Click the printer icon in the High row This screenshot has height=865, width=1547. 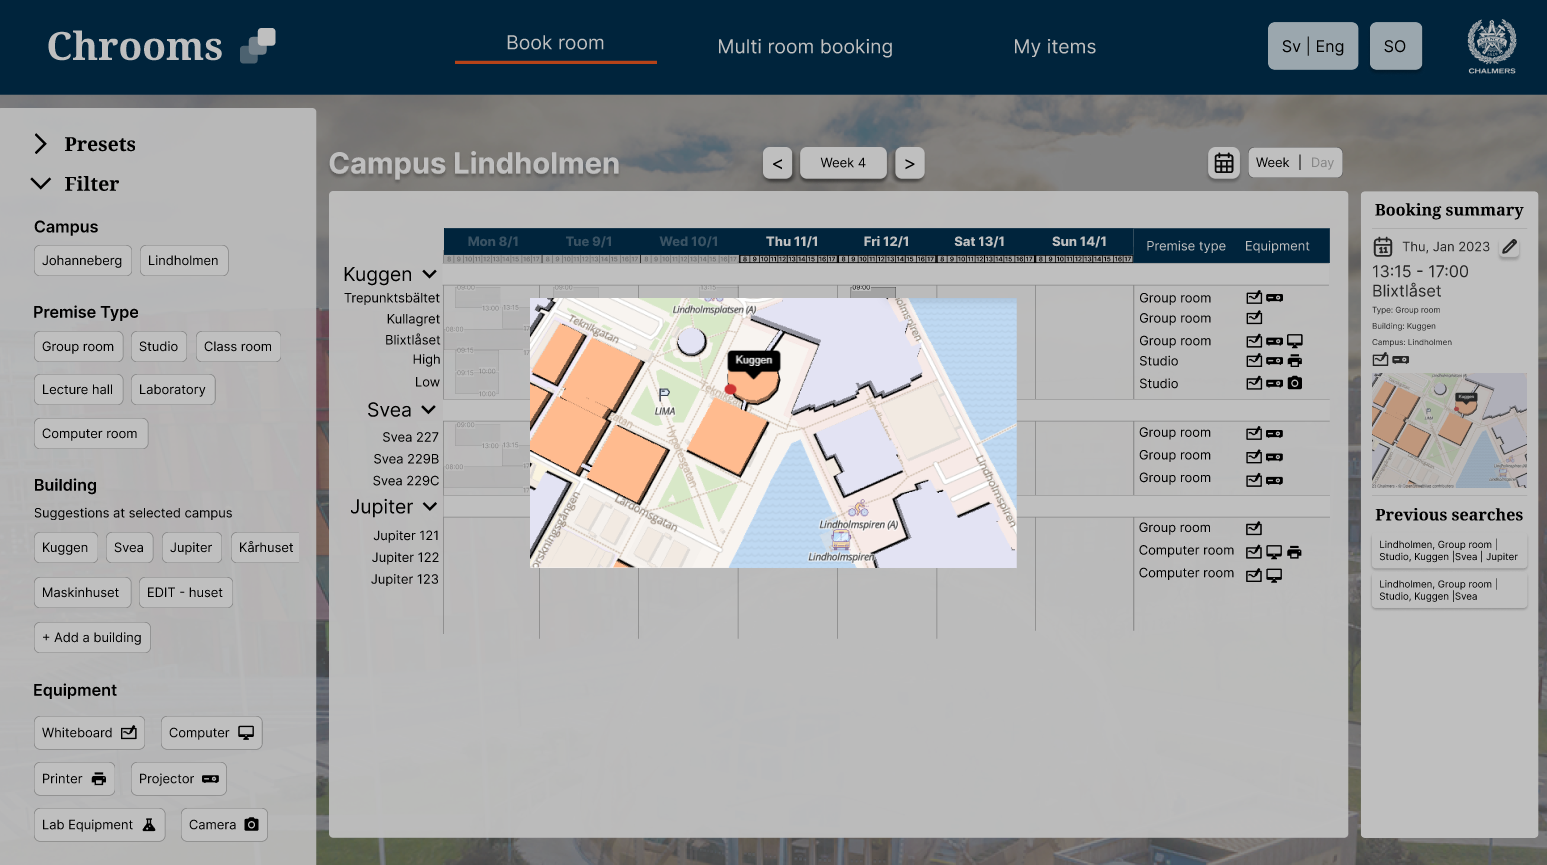pyautogui.click(x=1295, y=361)
